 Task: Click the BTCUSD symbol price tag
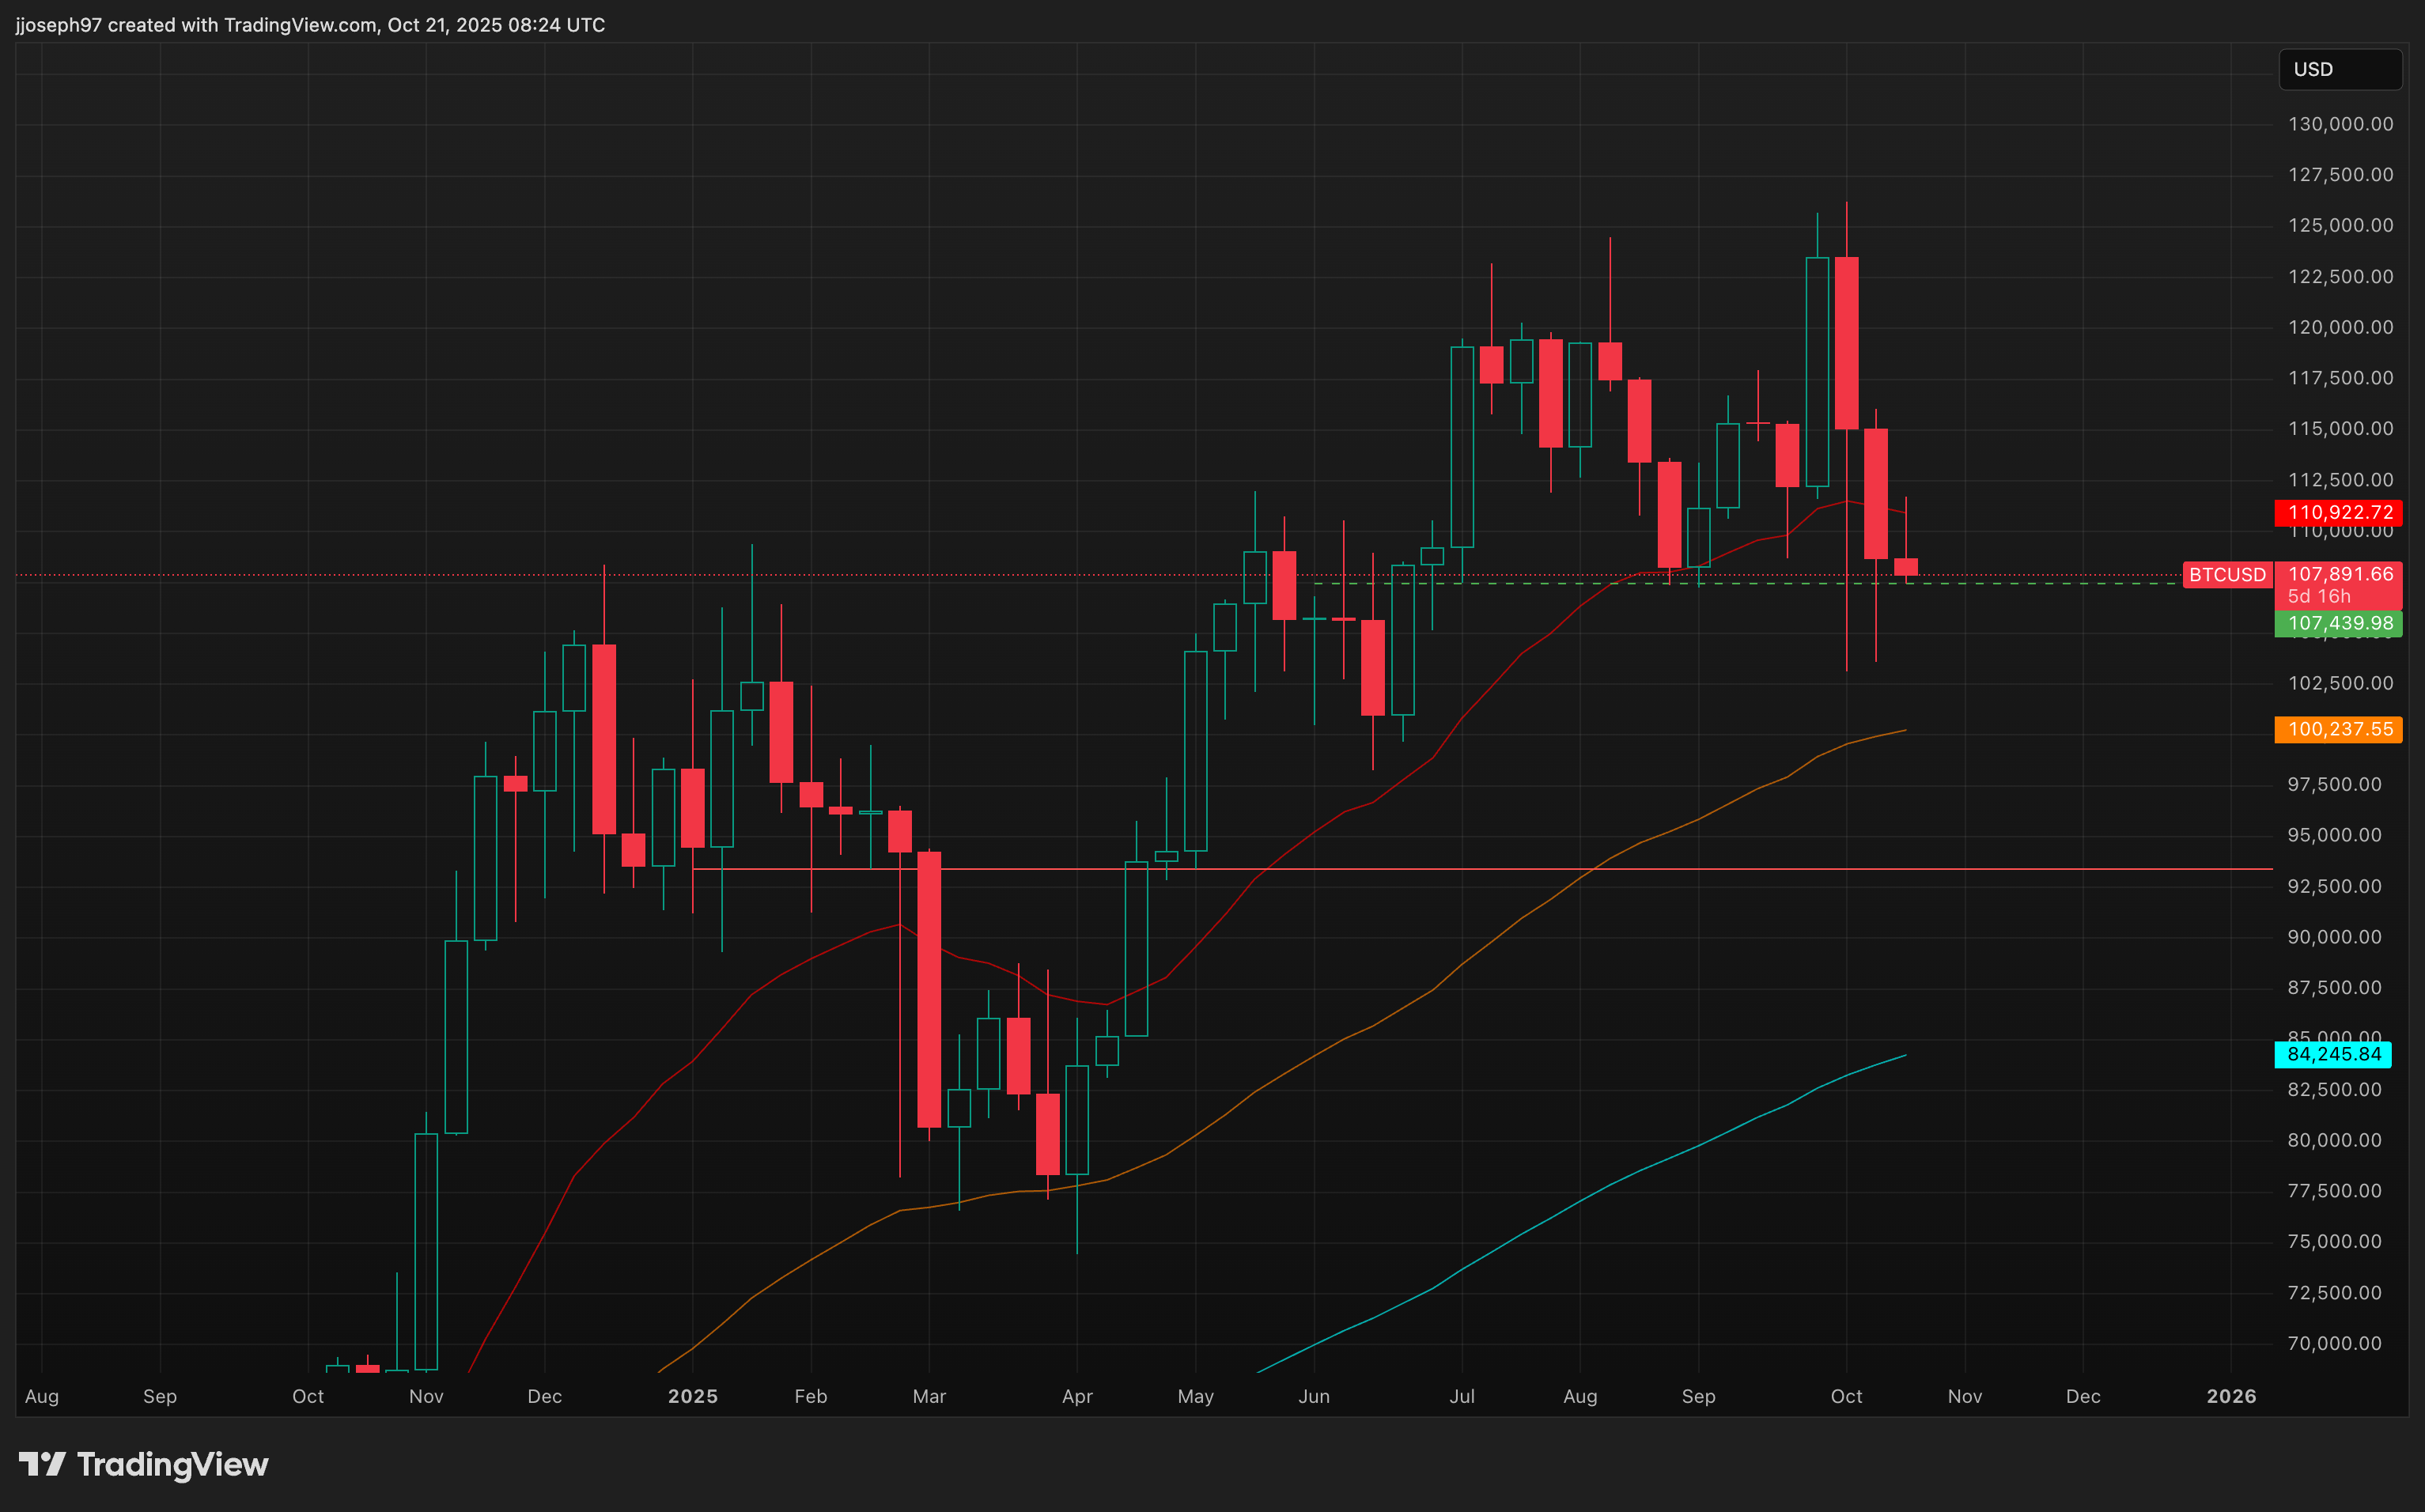(2226, 575)
